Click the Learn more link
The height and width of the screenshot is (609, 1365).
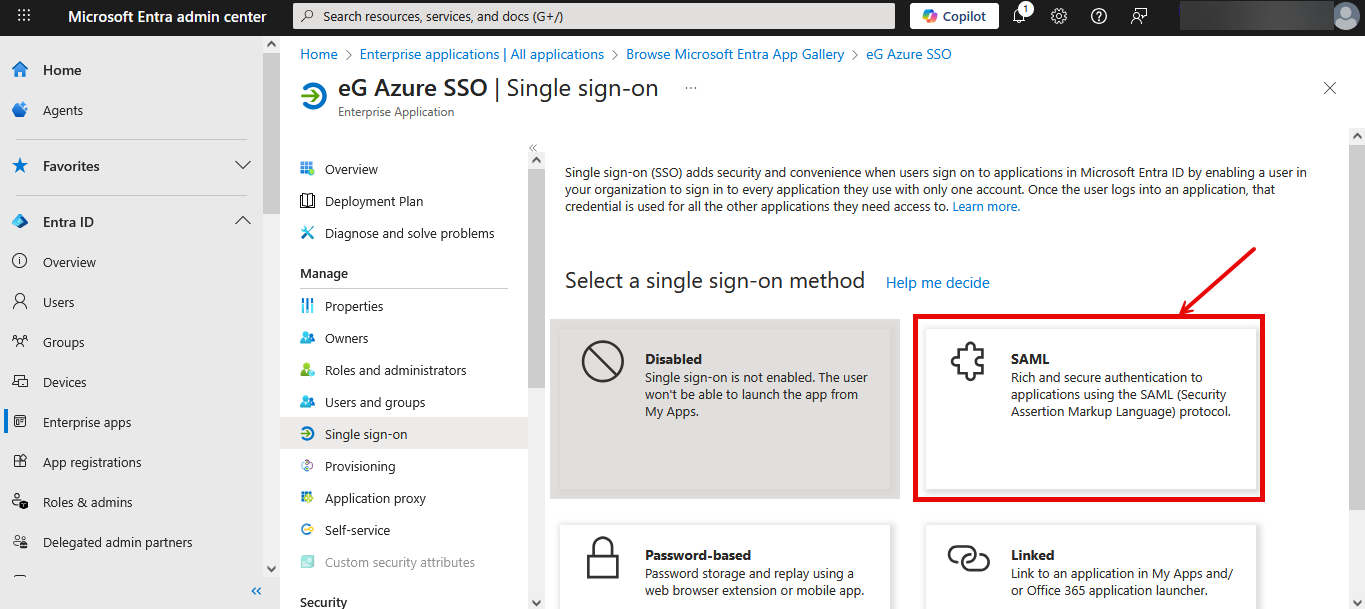coord(985,207)
